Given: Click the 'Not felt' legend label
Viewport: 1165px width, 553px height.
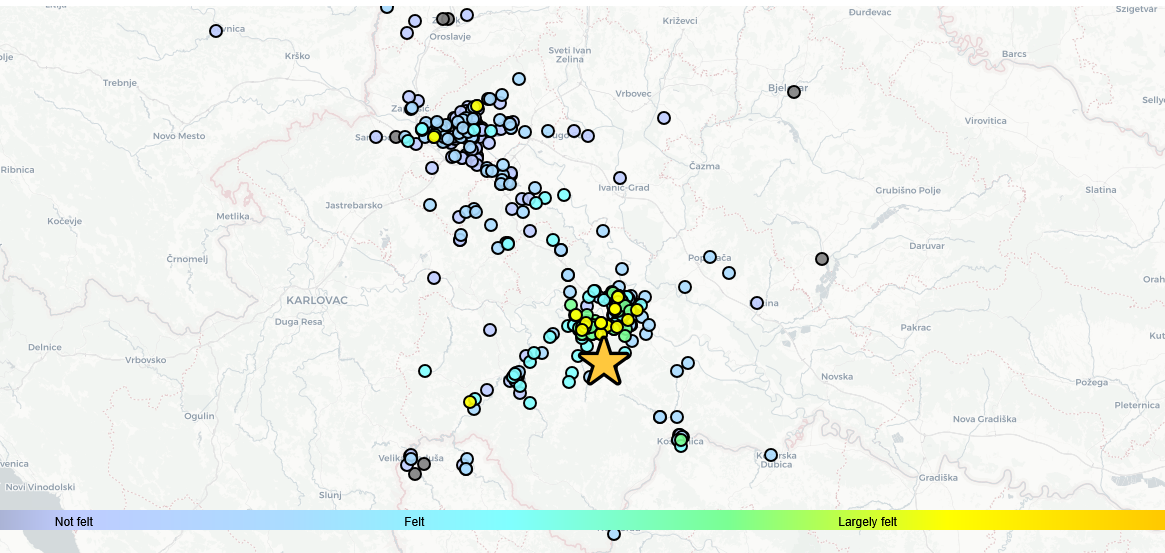Looking at the screenshot, I should [x=74, y=522].
